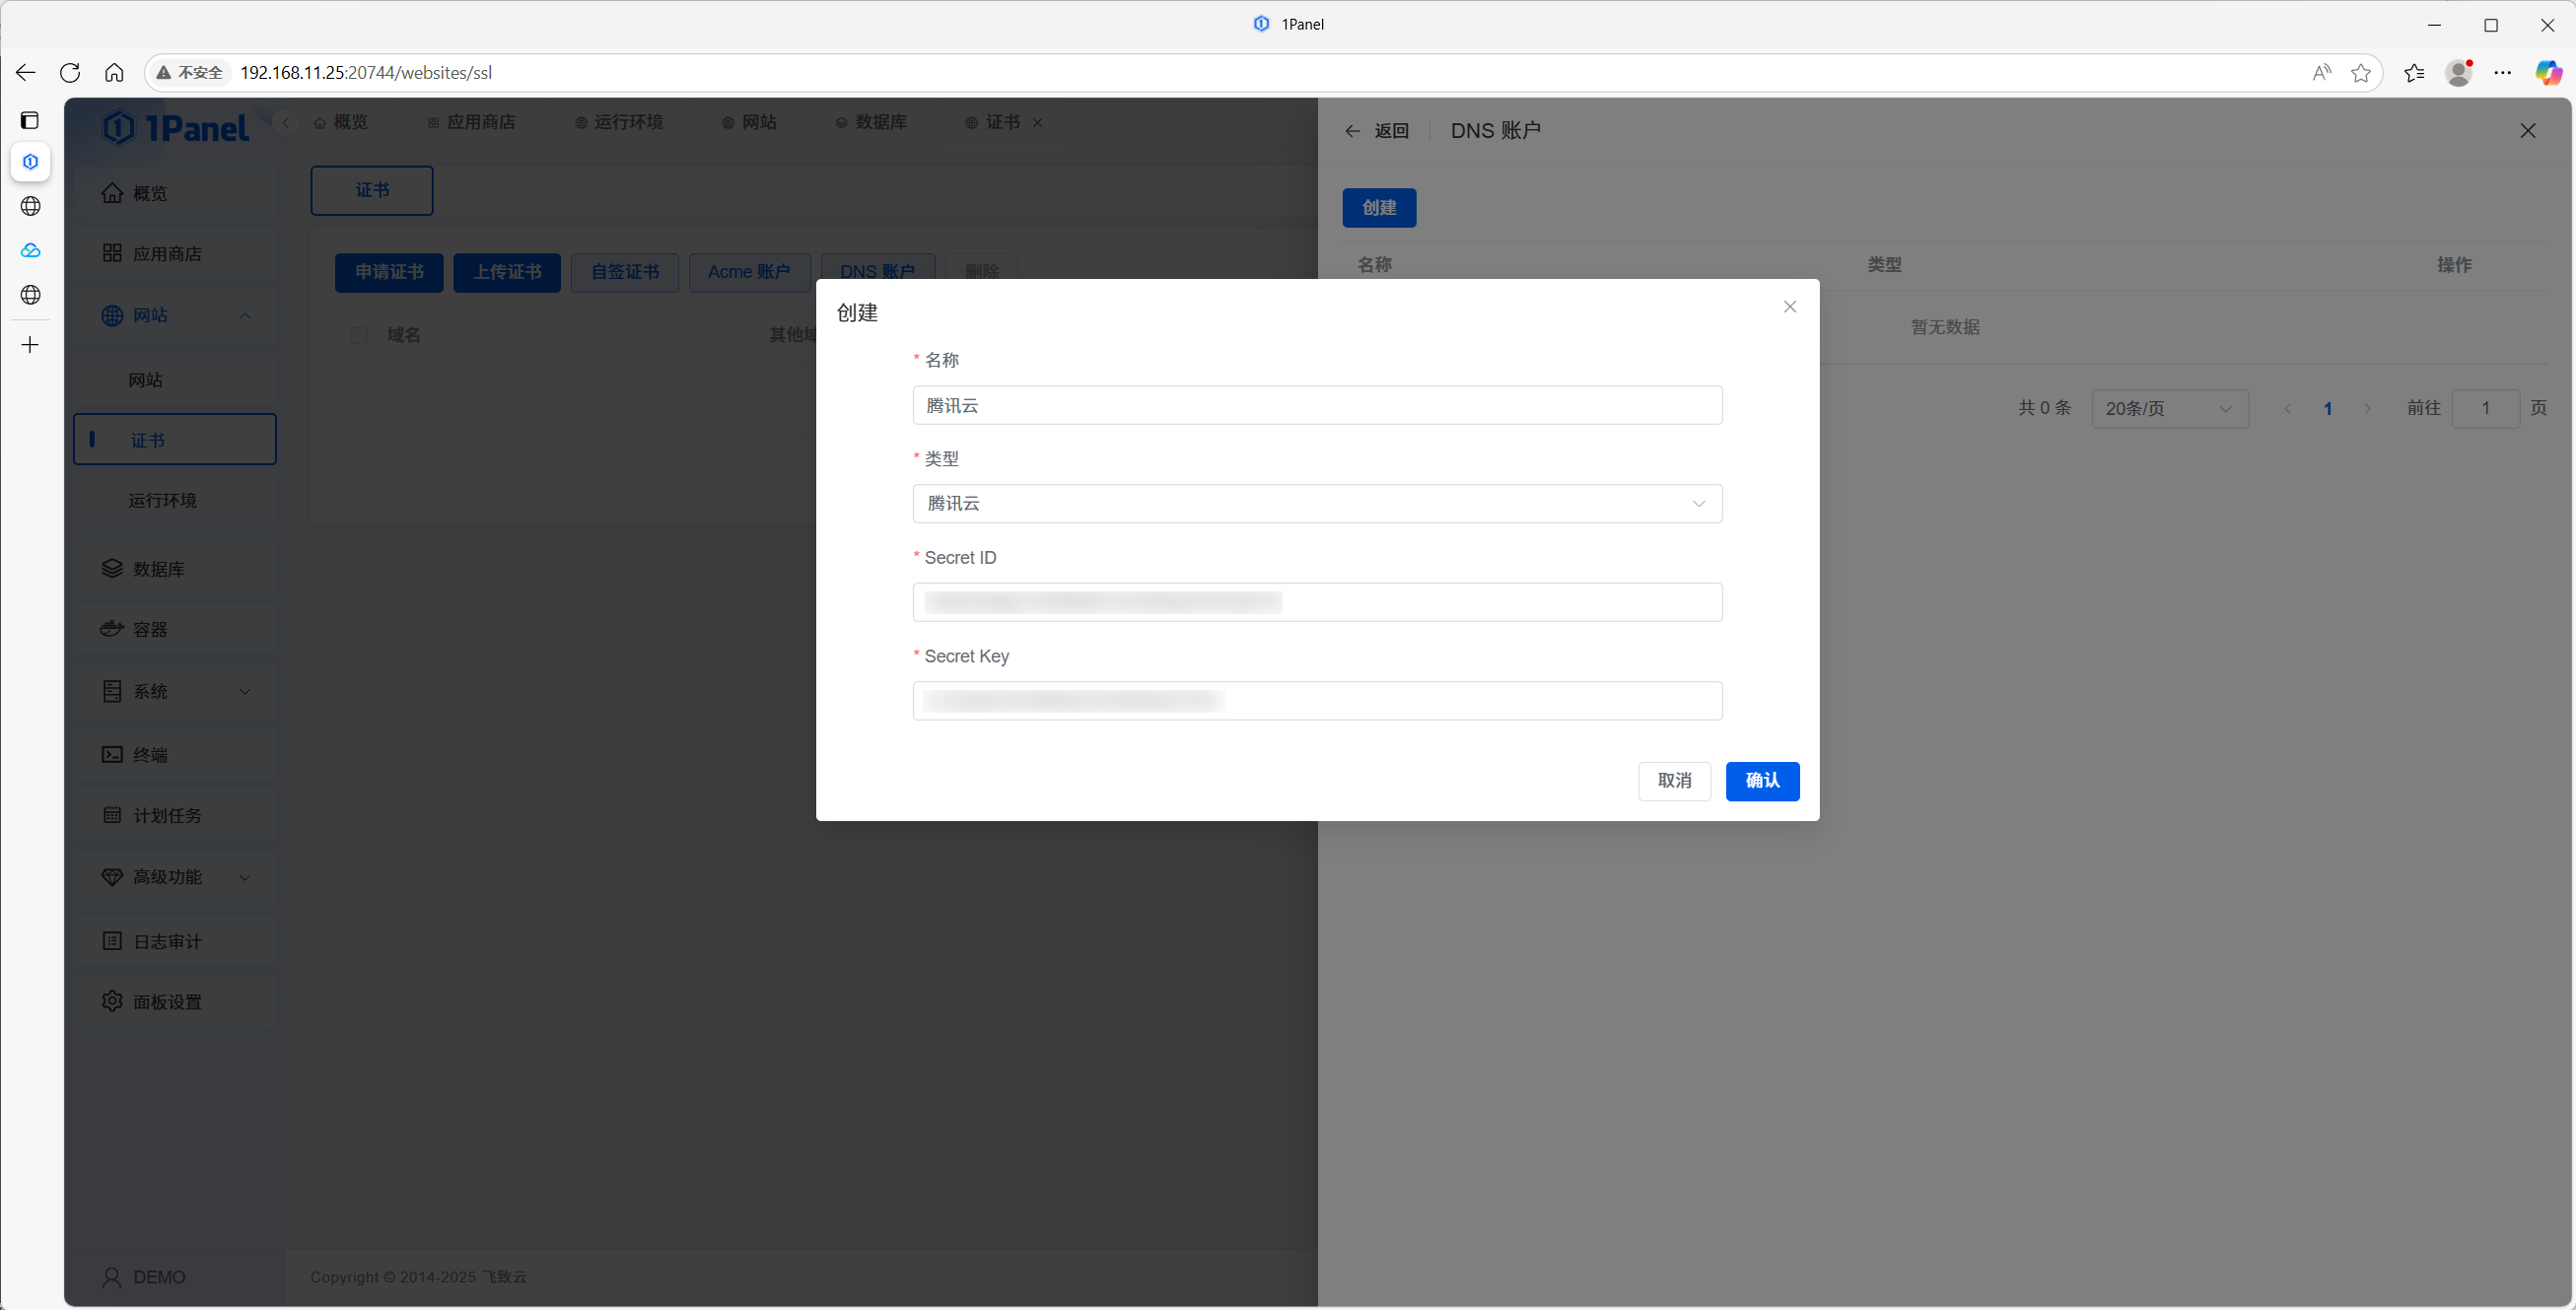
Task: Toggle the select-all checkbox beside 域名
Action: point(359,335)
